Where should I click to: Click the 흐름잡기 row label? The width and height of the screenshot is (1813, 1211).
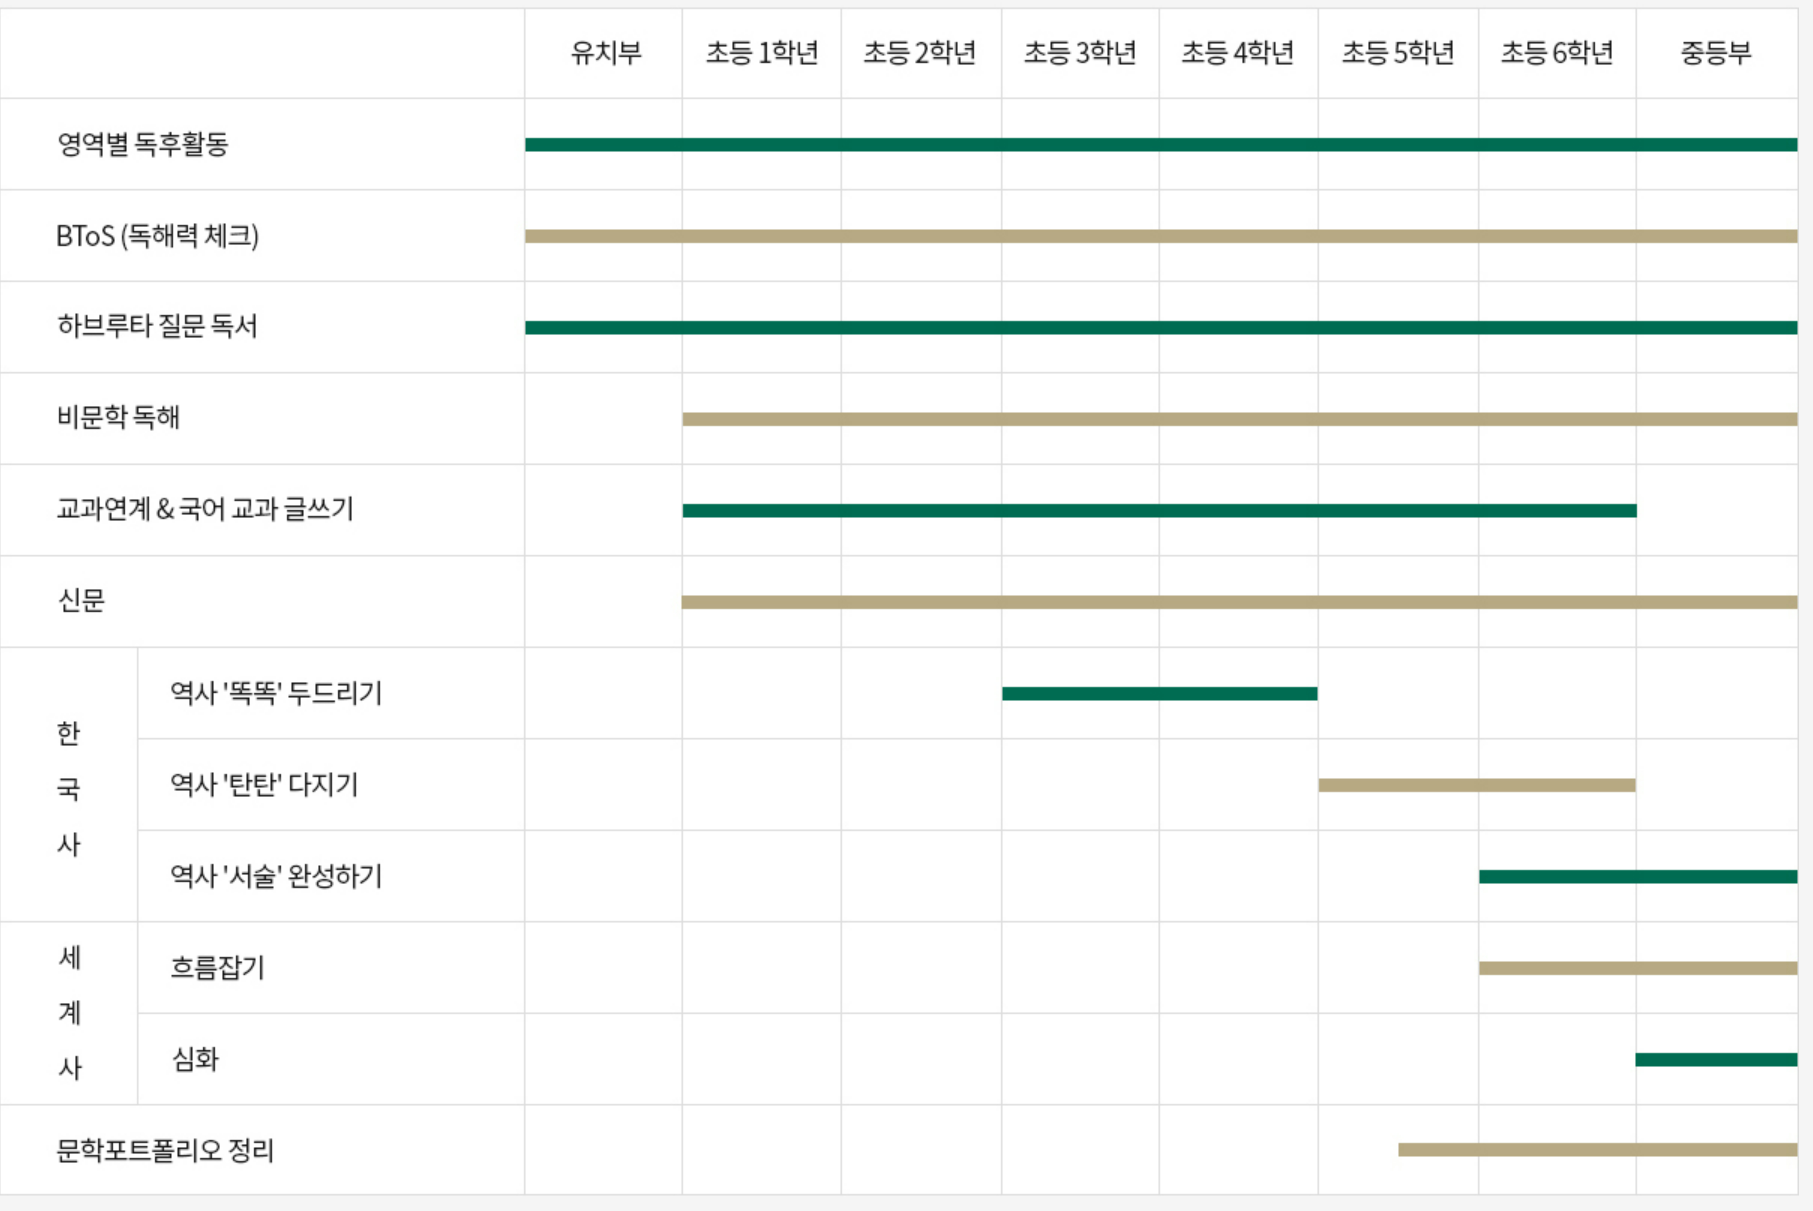click(x=218, y=967)
